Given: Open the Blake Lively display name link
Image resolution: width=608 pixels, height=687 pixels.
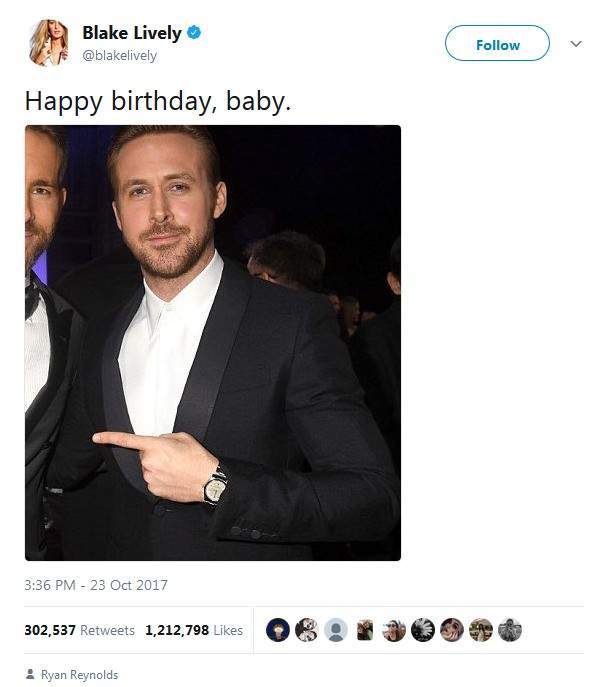Looking at the screenshot, I should coord(132,33).
